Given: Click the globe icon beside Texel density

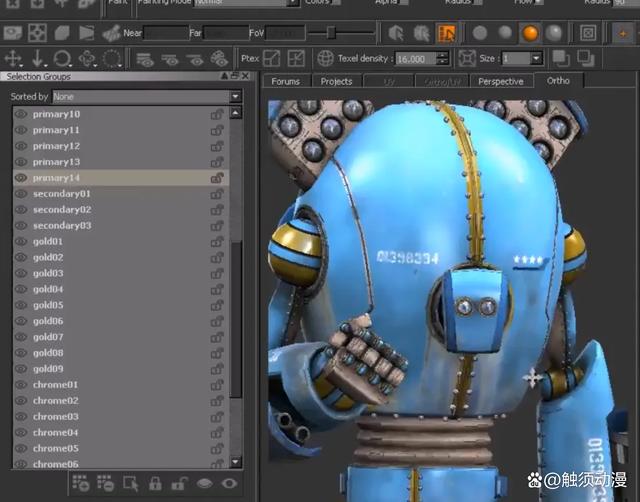Looking at the screenshot, I should (325, 59).
